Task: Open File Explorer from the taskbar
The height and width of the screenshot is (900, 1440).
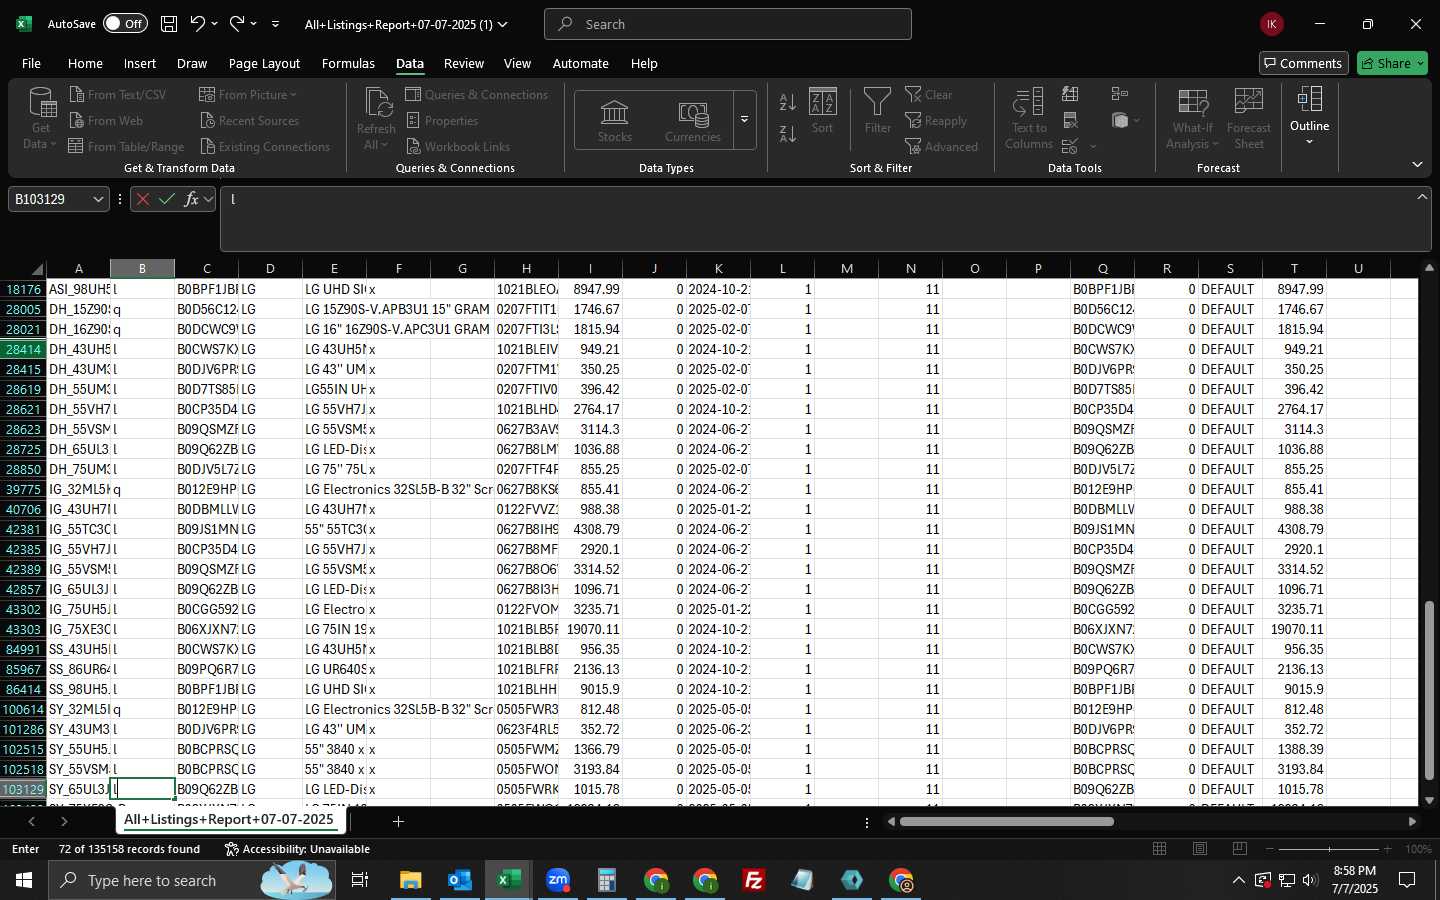Action: [411, 880]
